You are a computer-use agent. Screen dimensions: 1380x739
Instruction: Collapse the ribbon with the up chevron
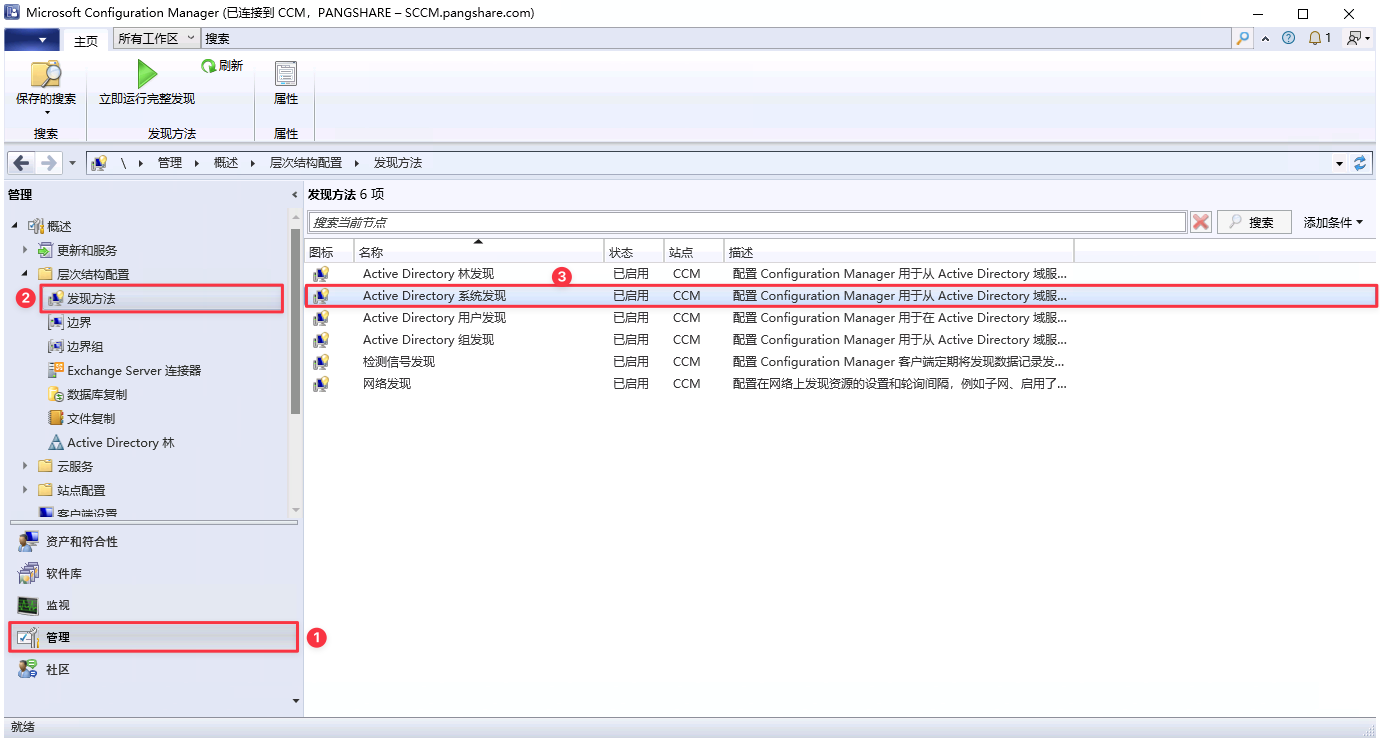click(1265, 38)
